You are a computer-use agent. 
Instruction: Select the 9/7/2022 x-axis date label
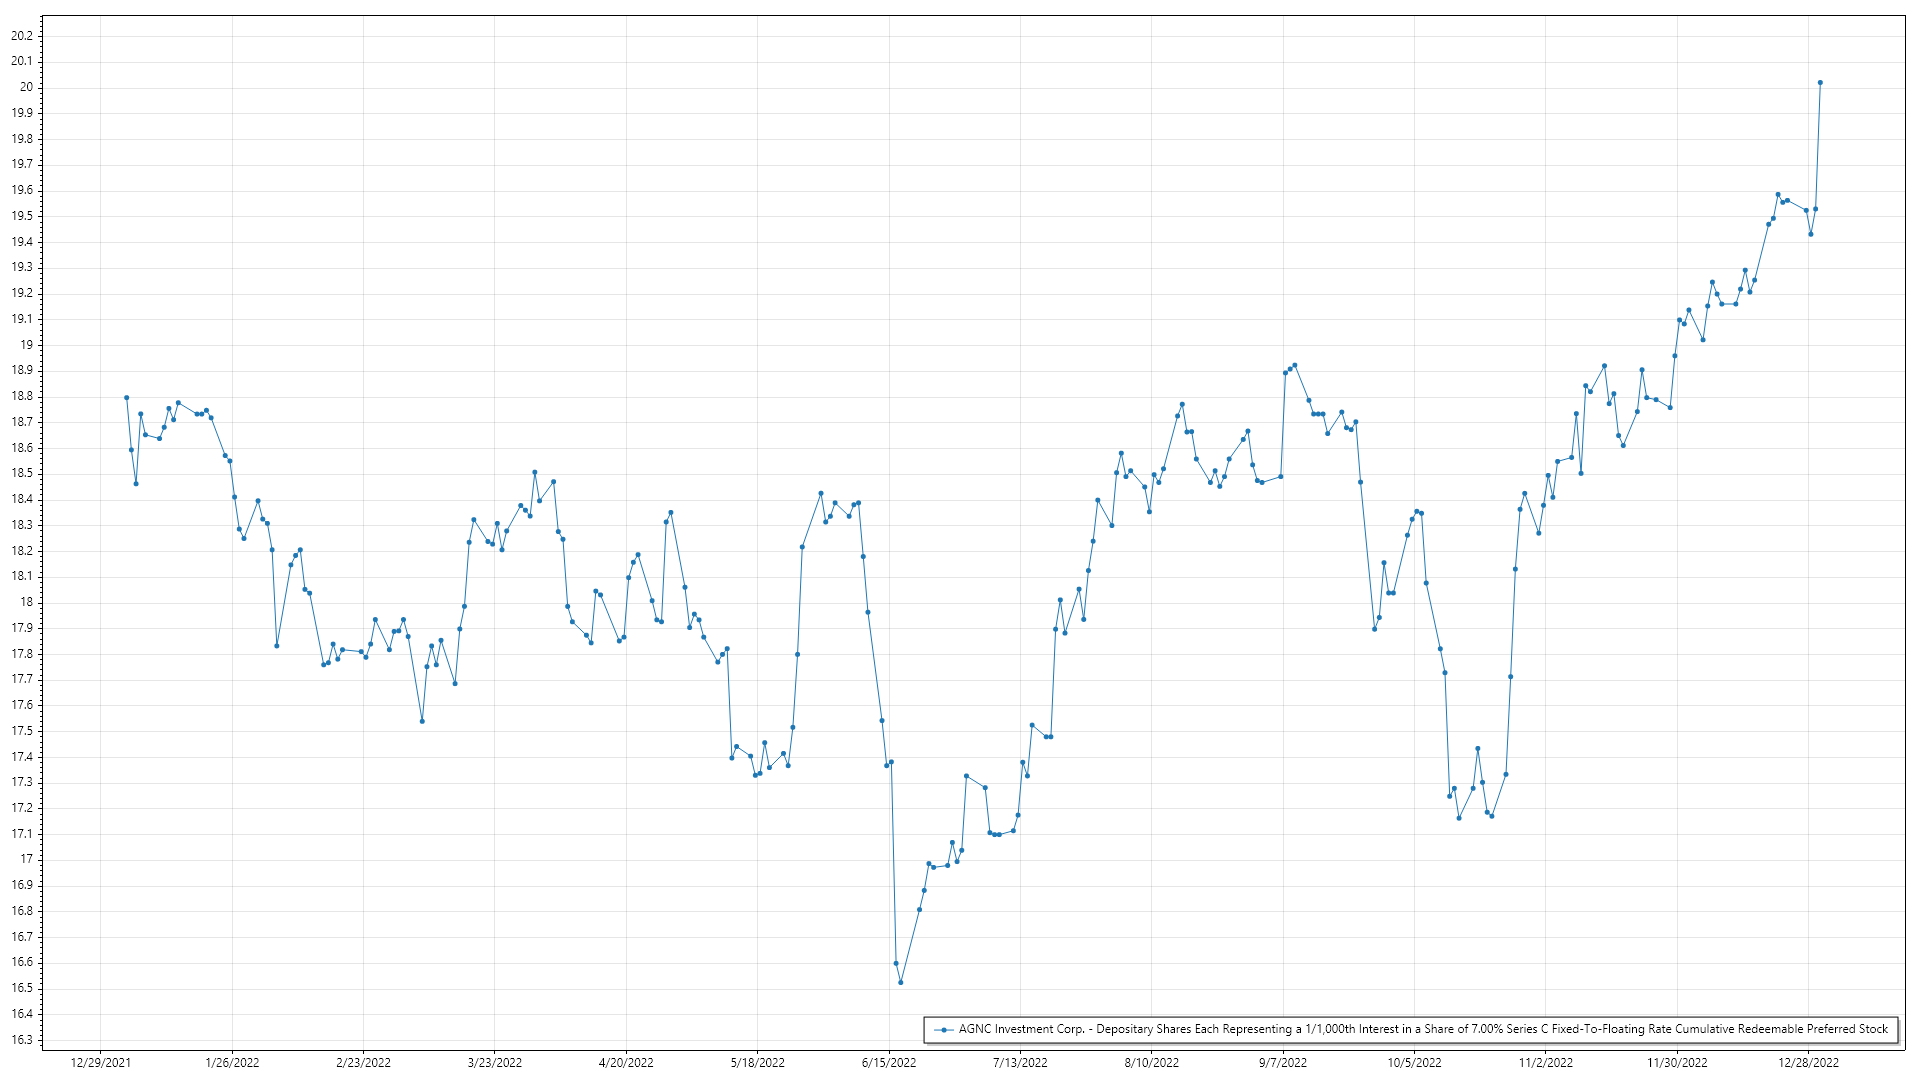coord(1283,1063)
